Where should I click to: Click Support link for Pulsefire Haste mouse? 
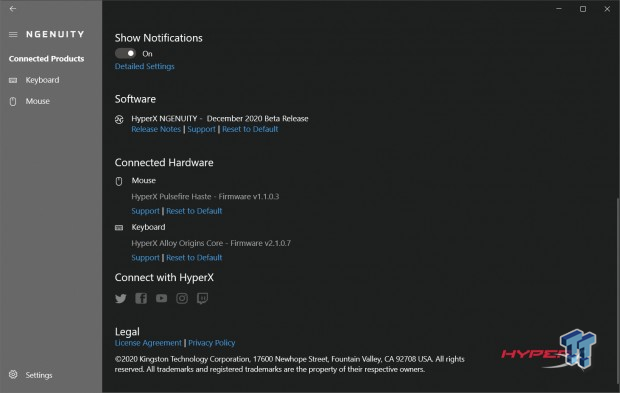(x=146, y=211)
